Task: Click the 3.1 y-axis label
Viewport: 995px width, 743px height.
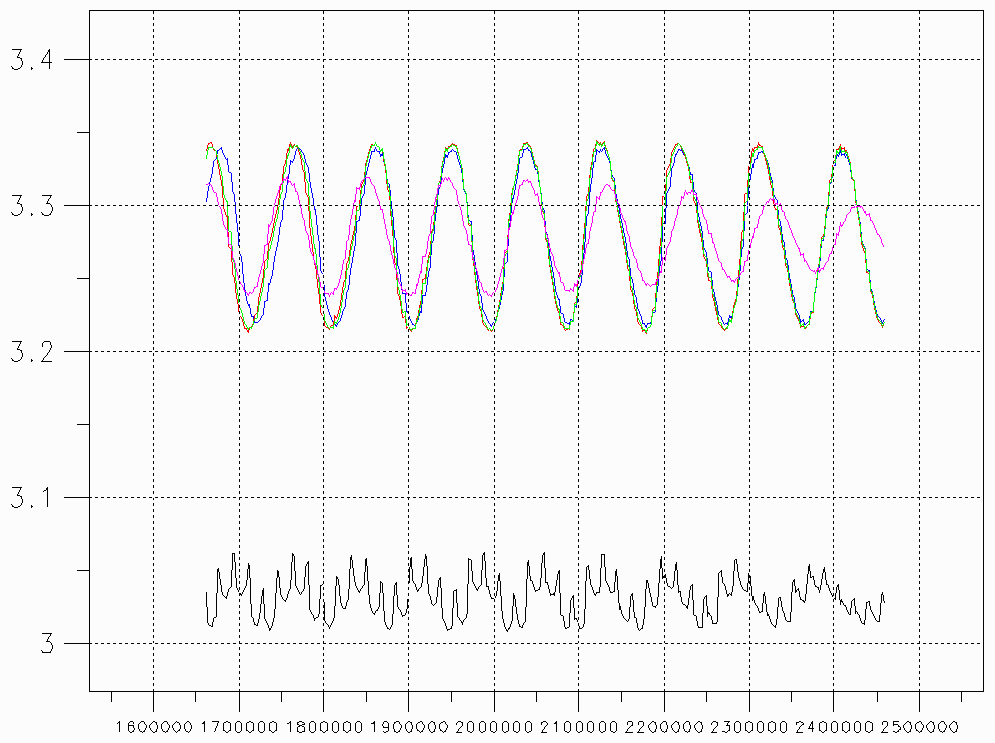Action: 32,498
